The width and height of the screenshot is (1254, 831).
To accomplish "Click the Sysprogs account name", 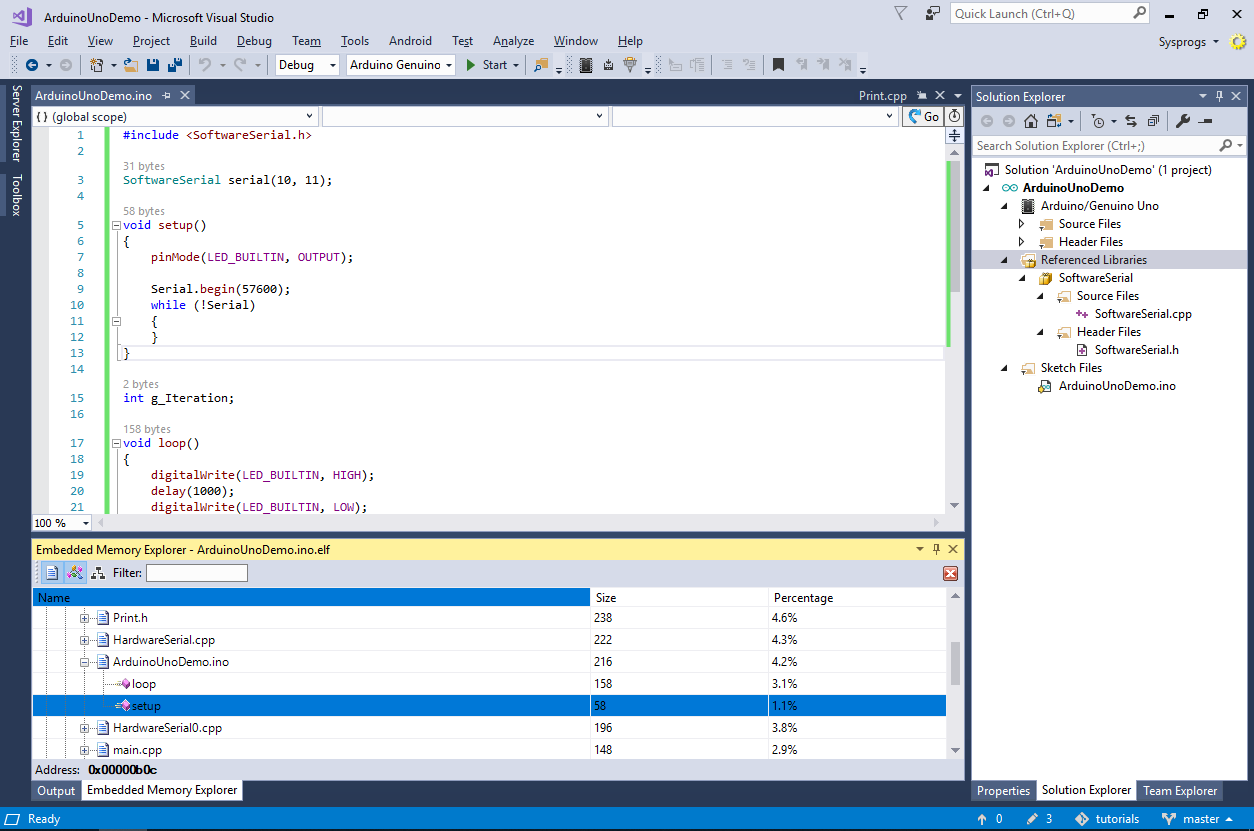I will (1182, 42).
